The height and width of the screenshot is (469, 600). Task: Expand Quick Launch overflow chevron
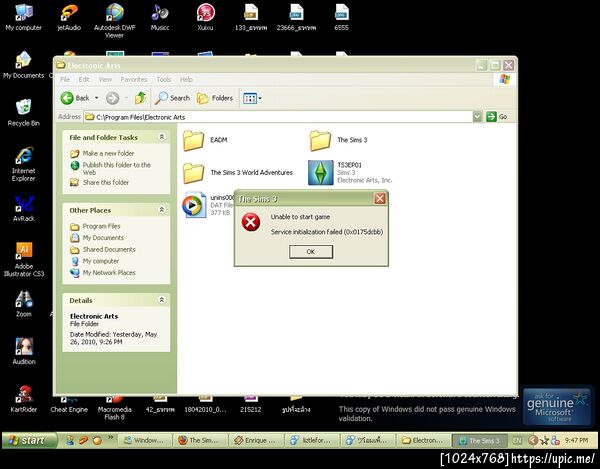[110, 437]
